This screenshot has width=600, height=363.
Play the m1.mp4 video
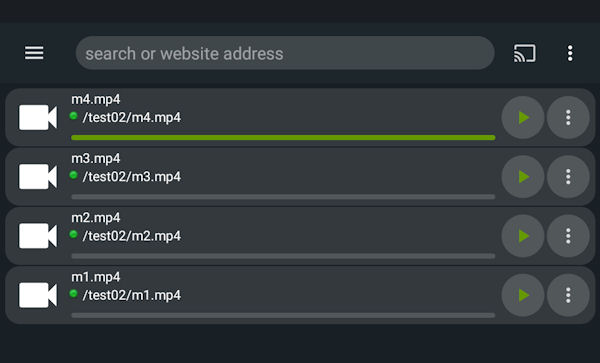click(523, 295)
